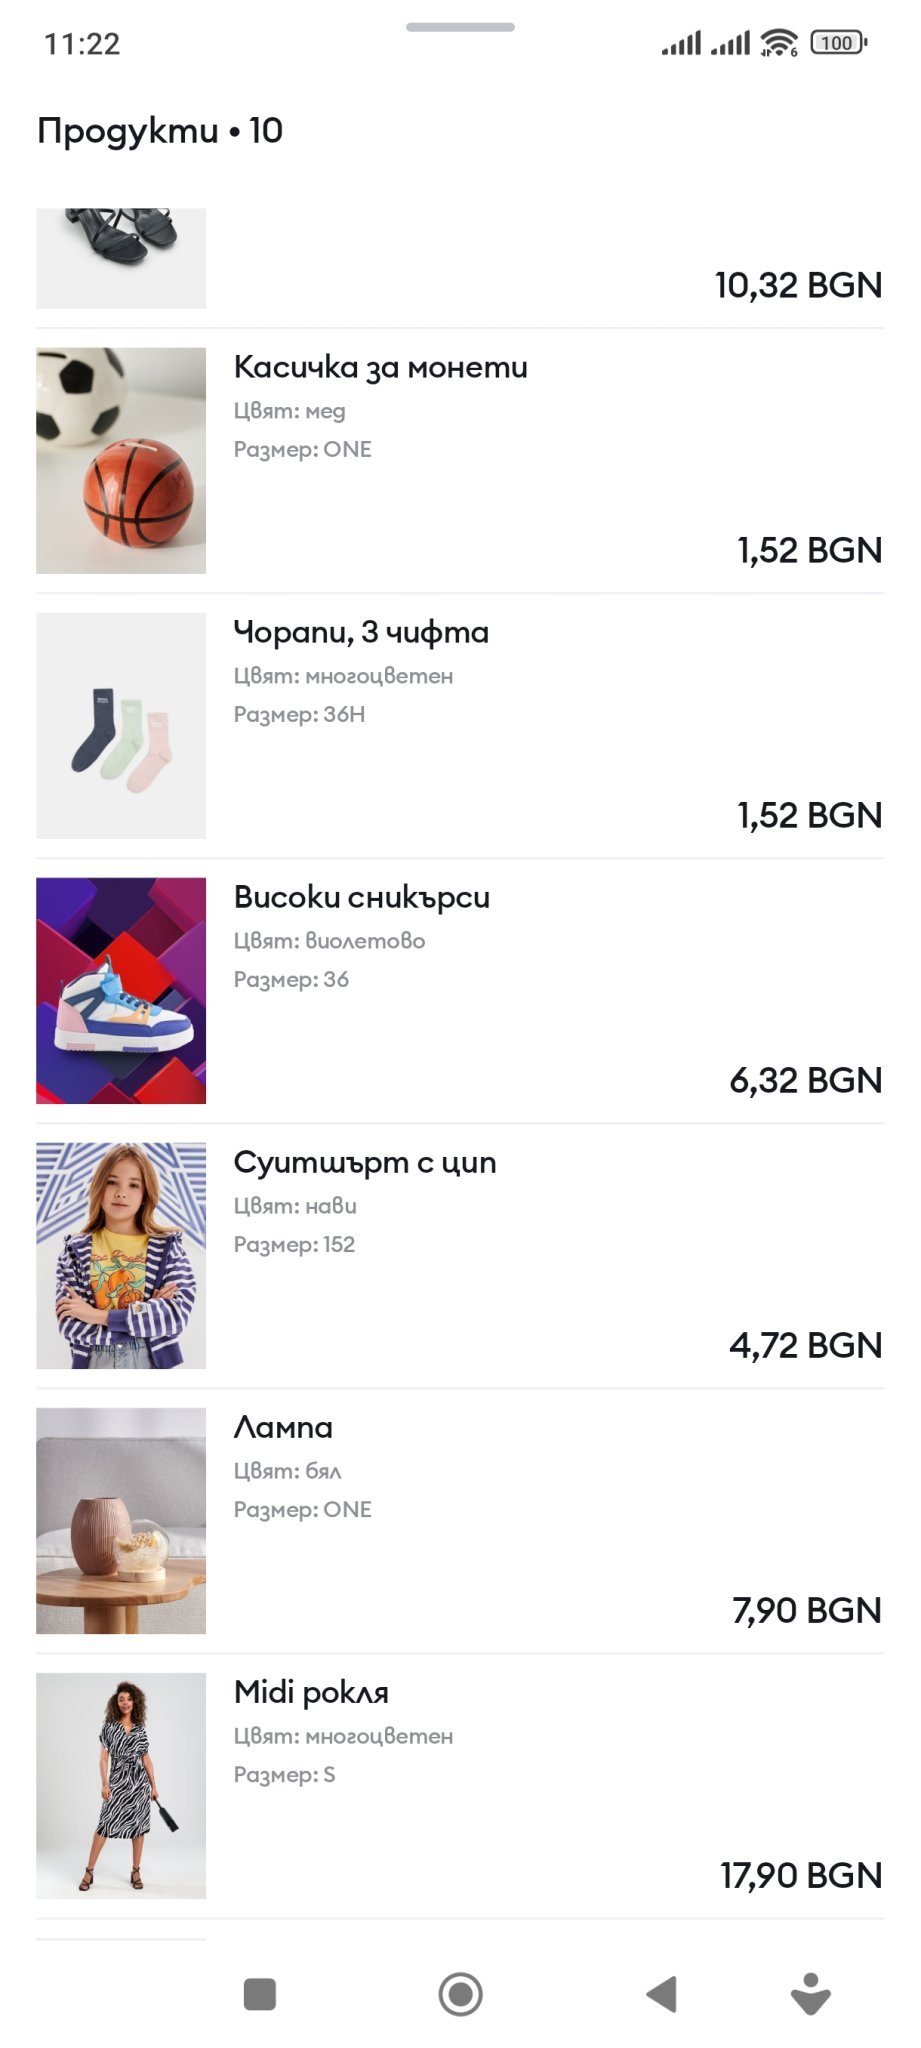The width and height of the screenshot is (921, 2048).
Task: Select the 'Високи сникърси' product title
Action: (x=362, y=897)
